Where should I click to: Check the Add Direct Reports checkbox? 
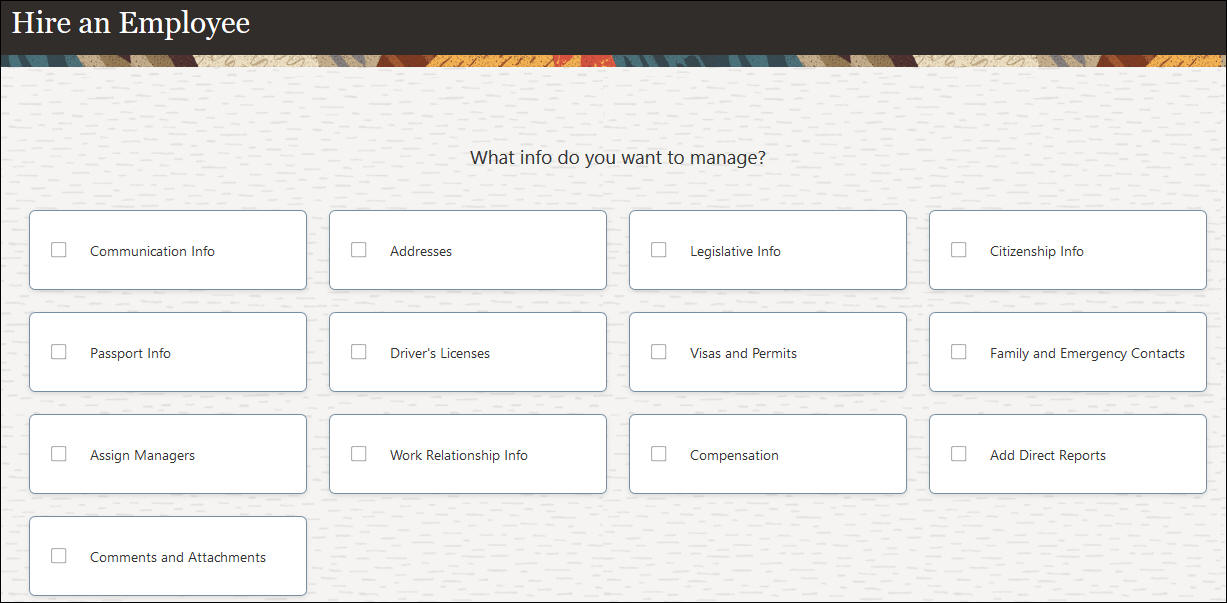tap(959, 454)
